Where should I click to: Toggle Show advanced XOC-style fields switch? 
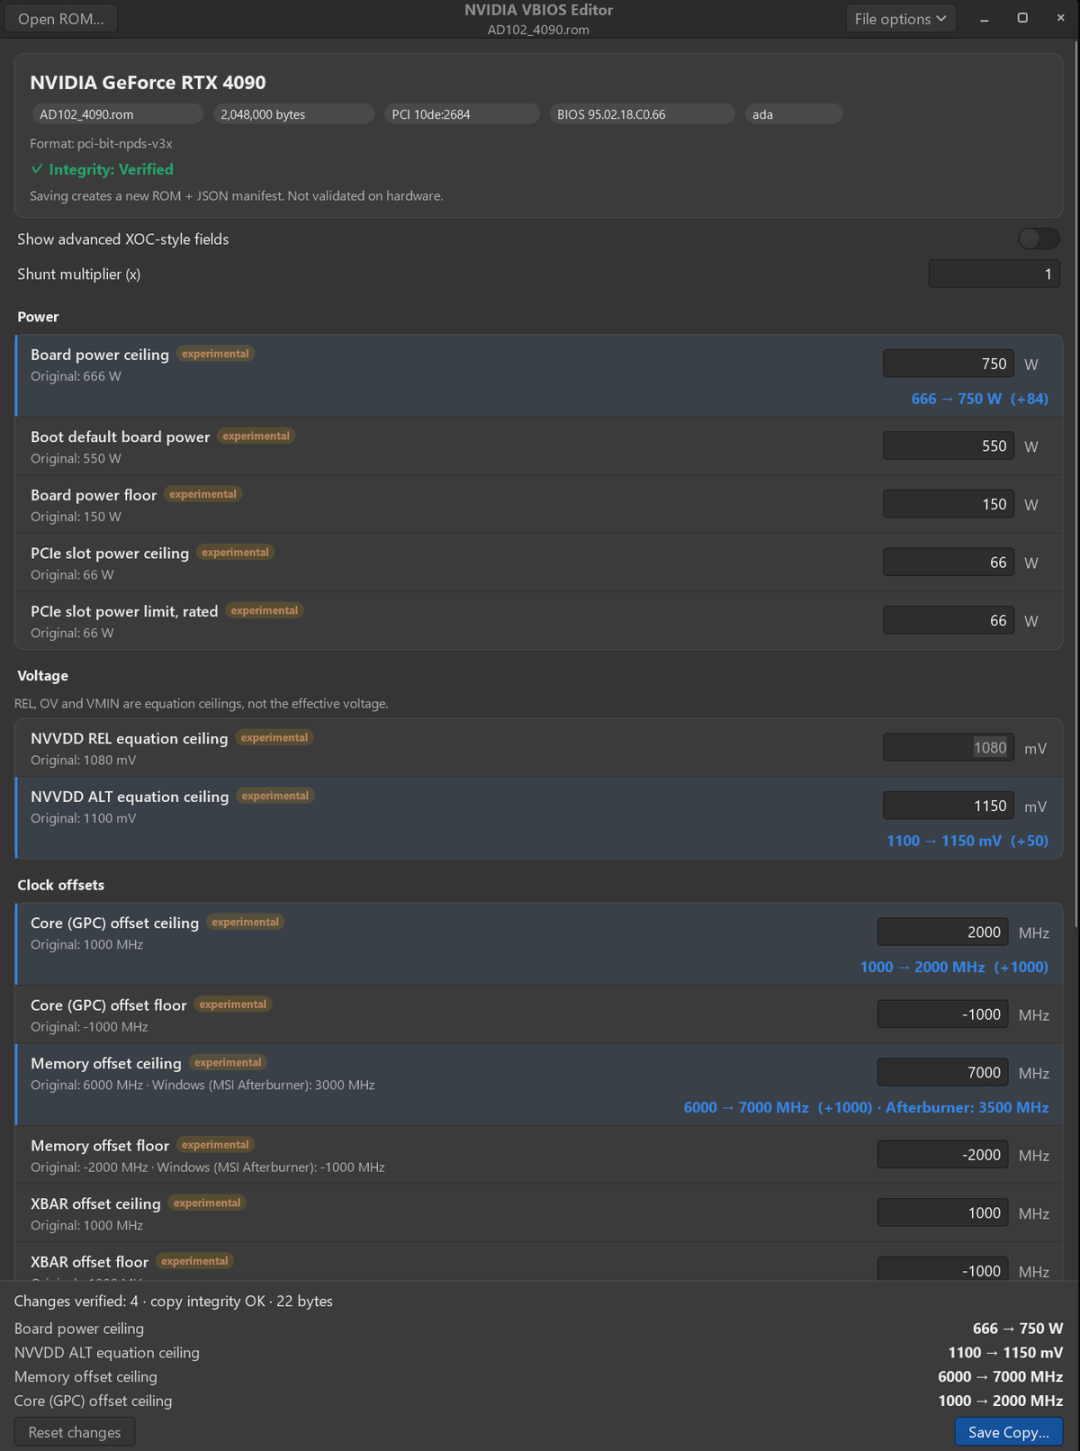tap(1038, 239)
